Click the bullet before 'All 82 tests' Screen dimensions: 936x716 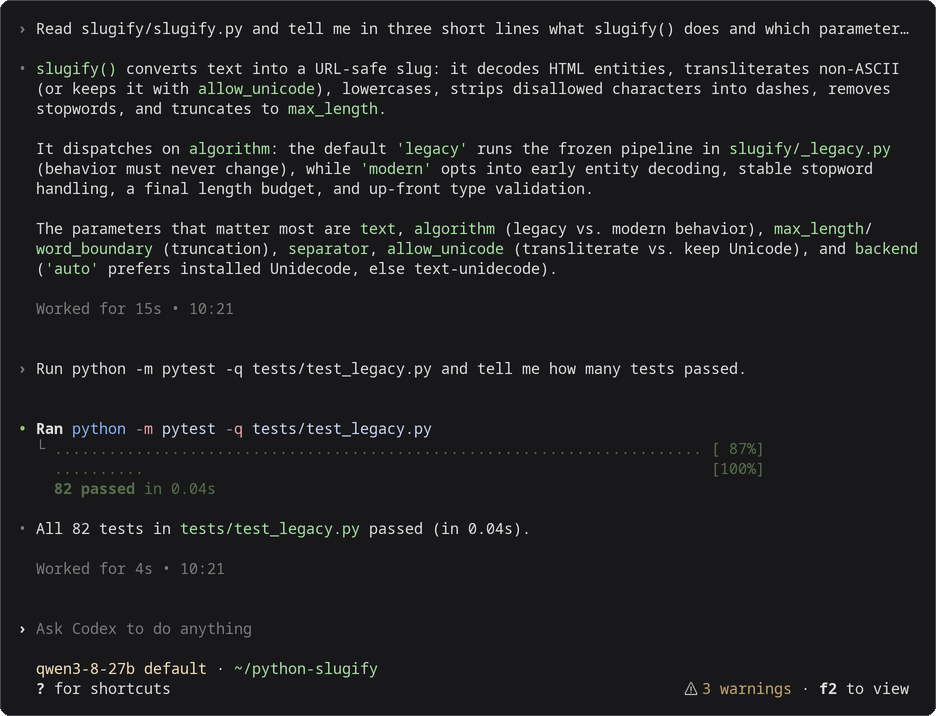pos(22,529)
